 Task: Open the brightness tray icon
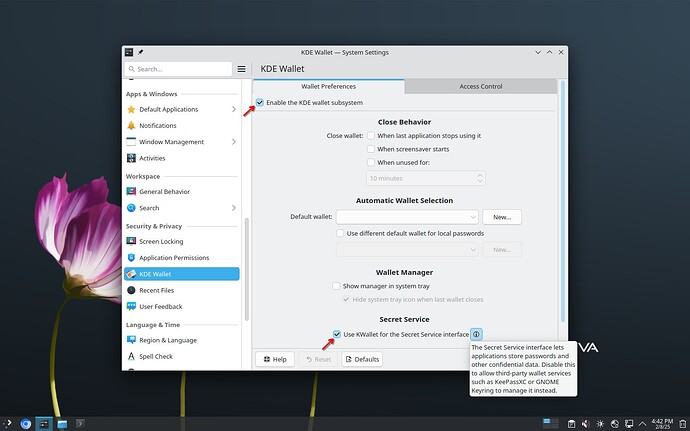tap(600, 424)
